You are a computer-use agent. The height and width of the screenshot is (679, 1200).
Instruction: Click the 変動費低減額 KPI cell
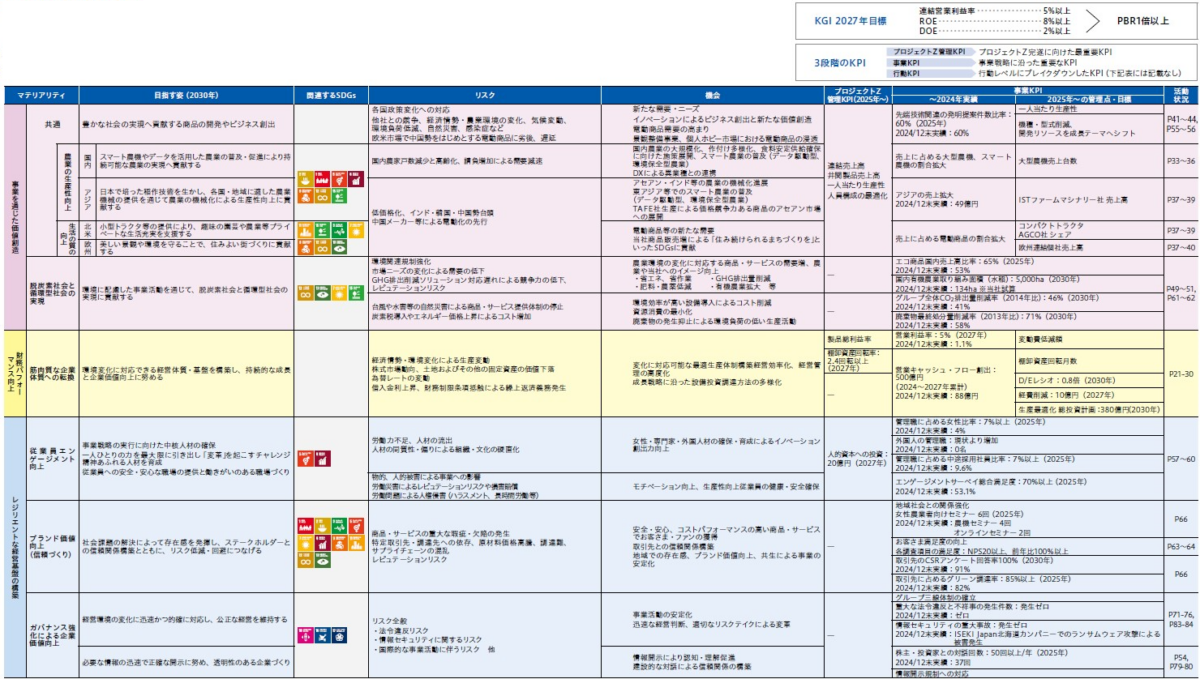pyautogui.click(x=1089, y=339)
